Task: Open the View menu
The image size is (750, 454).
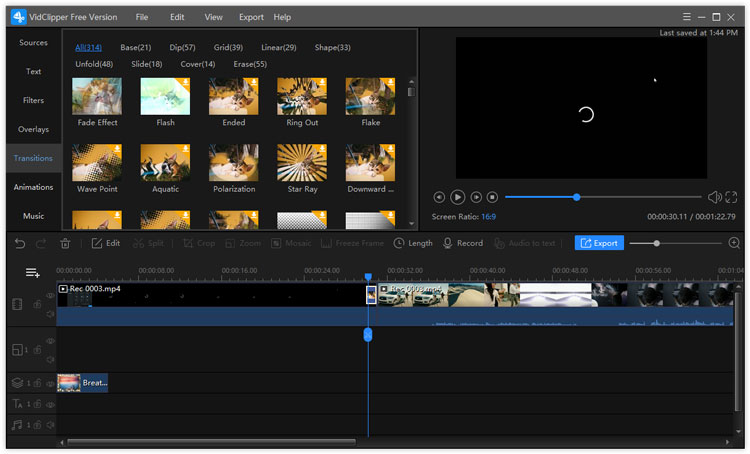Action: click(x=213, y=17)
